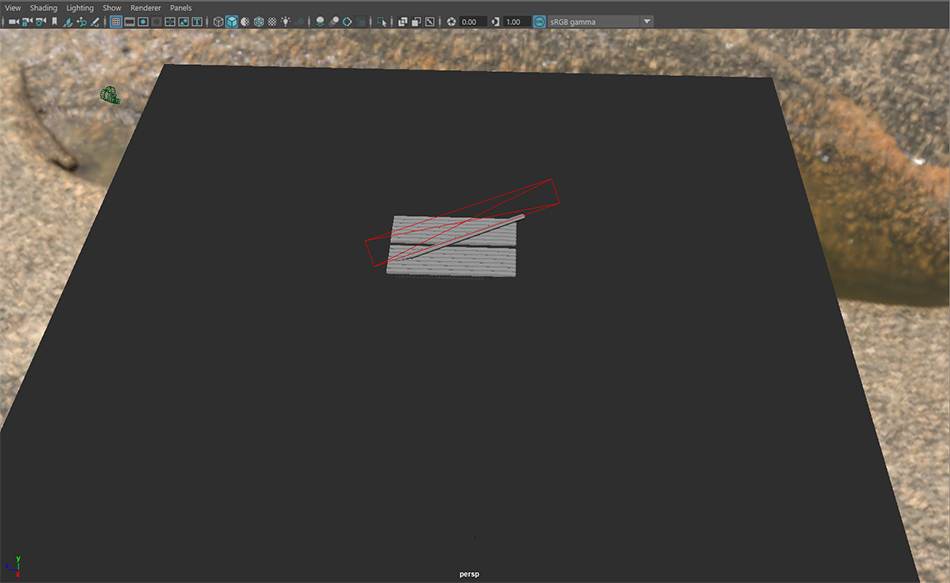Click the Grease Pencil icon
The width and height of the screenshot is (950, 583).
click(x=95, y=22)
